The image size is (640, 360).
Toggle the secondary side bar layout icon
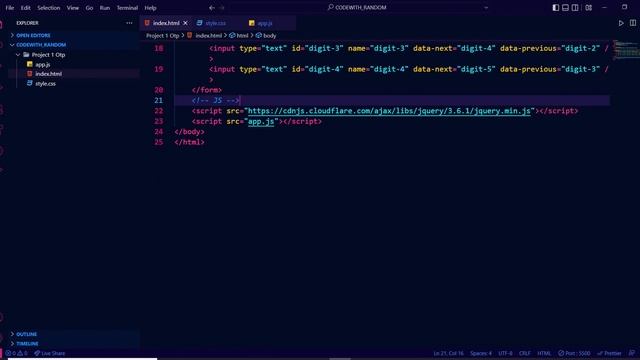[x=575, y=7]
